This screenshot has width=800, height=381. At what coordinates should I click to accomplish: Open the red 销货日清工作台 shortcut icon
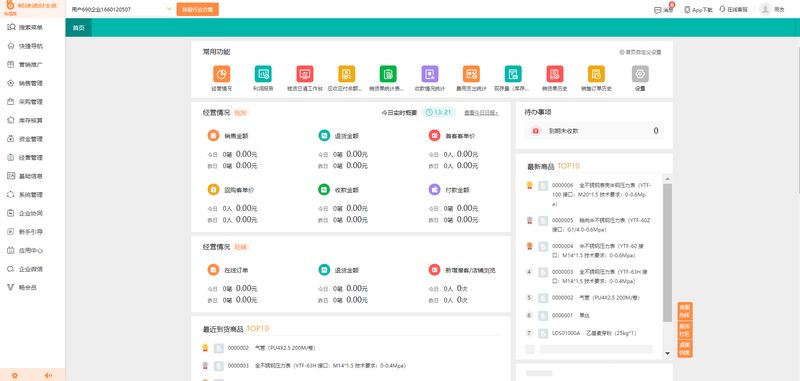click(x=305, y=74)
